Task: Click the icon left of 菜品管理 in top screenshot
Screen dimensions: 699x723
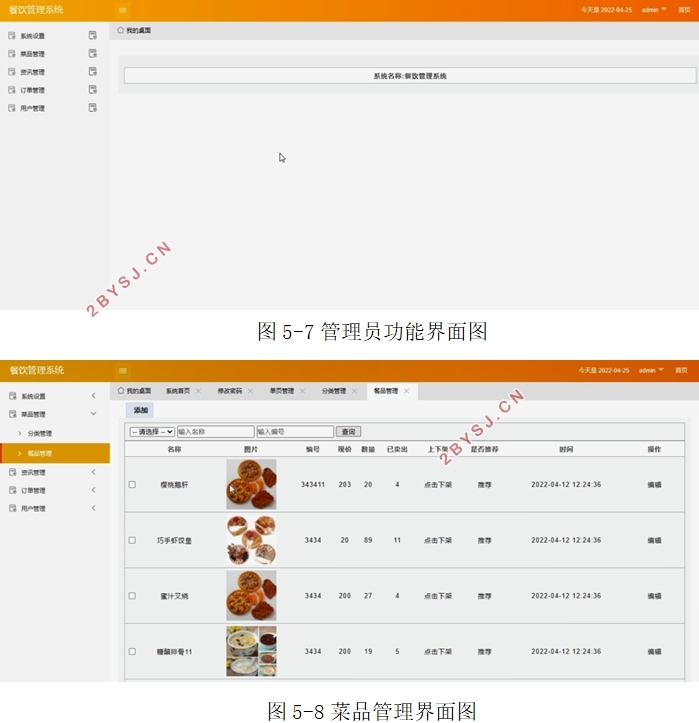Action: [12, 53]
